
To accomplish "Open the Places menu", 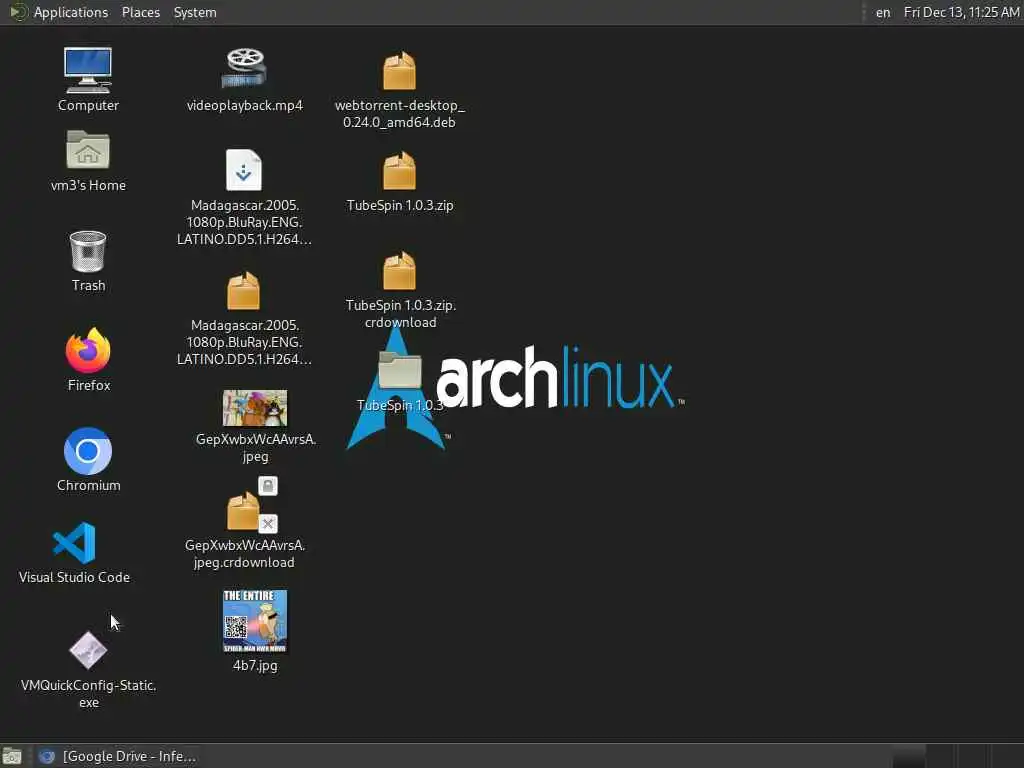I will pos(140,12).
